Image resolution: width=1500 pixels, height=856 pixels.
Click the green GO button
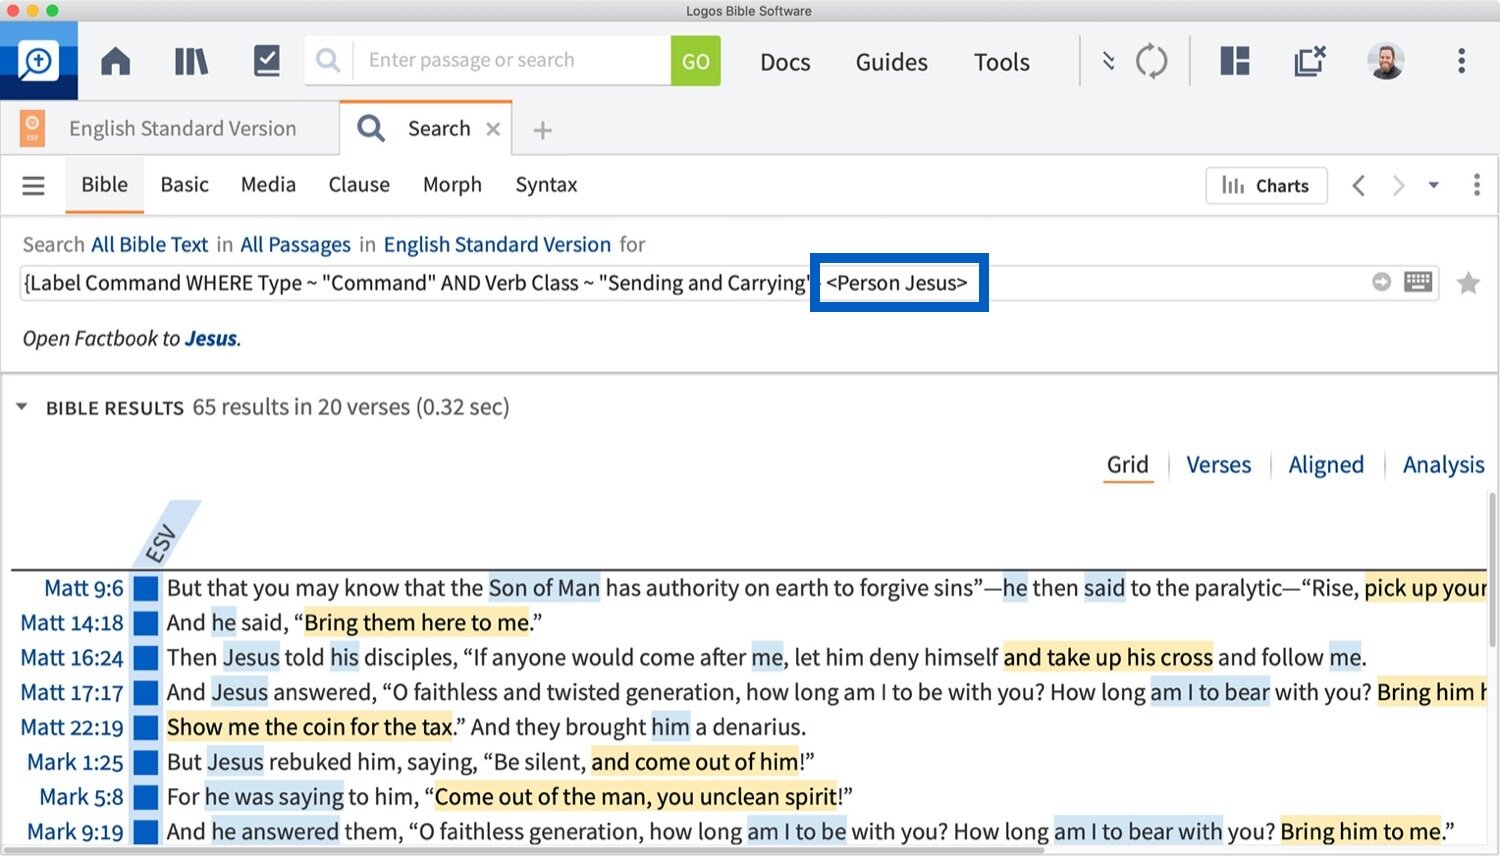[696, 61]
